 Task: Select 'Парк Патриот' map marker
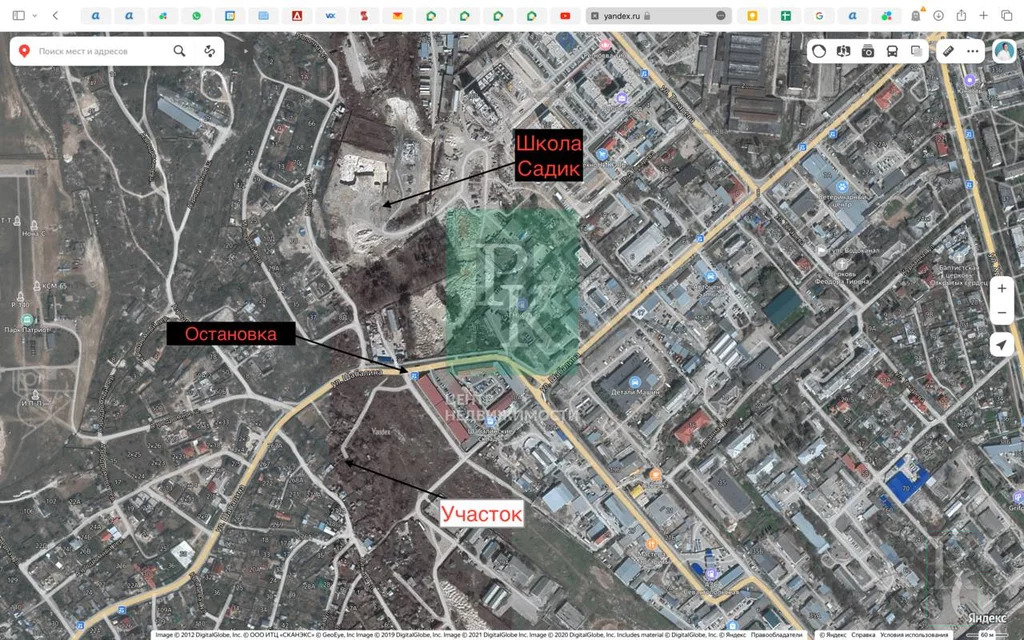pos(27,320)
